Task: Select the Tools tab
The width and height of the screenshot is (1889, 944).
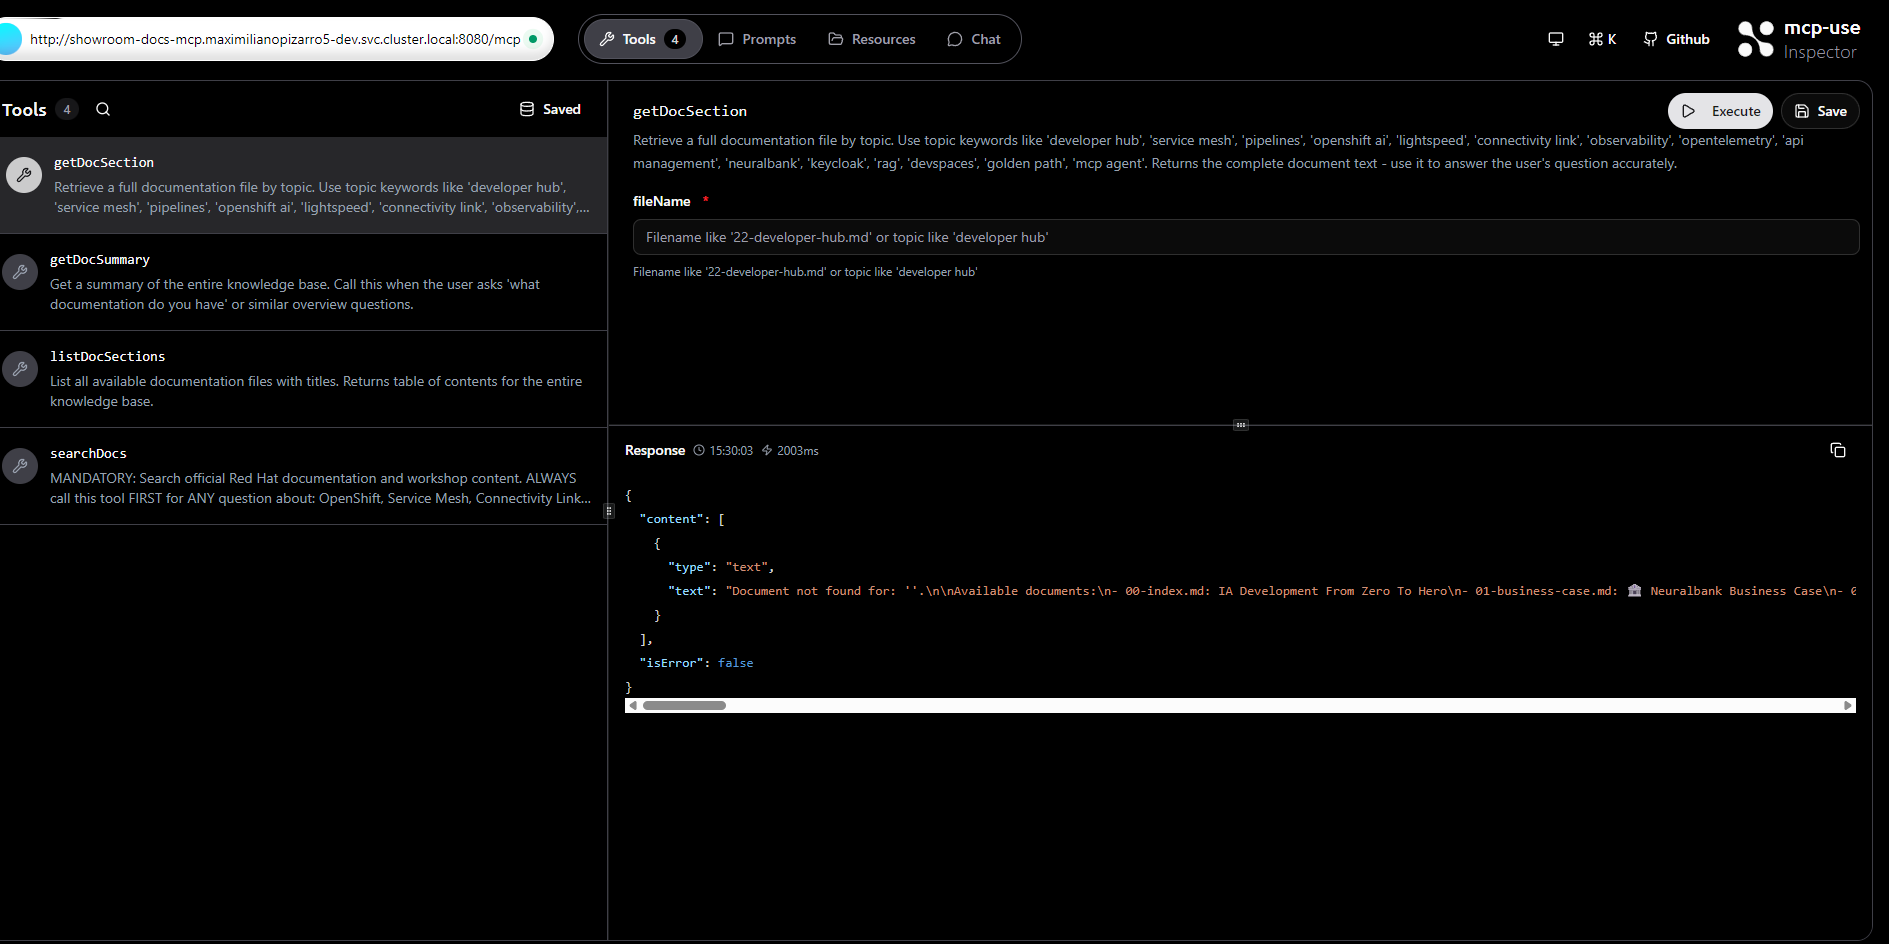Action: click(640, 39)
